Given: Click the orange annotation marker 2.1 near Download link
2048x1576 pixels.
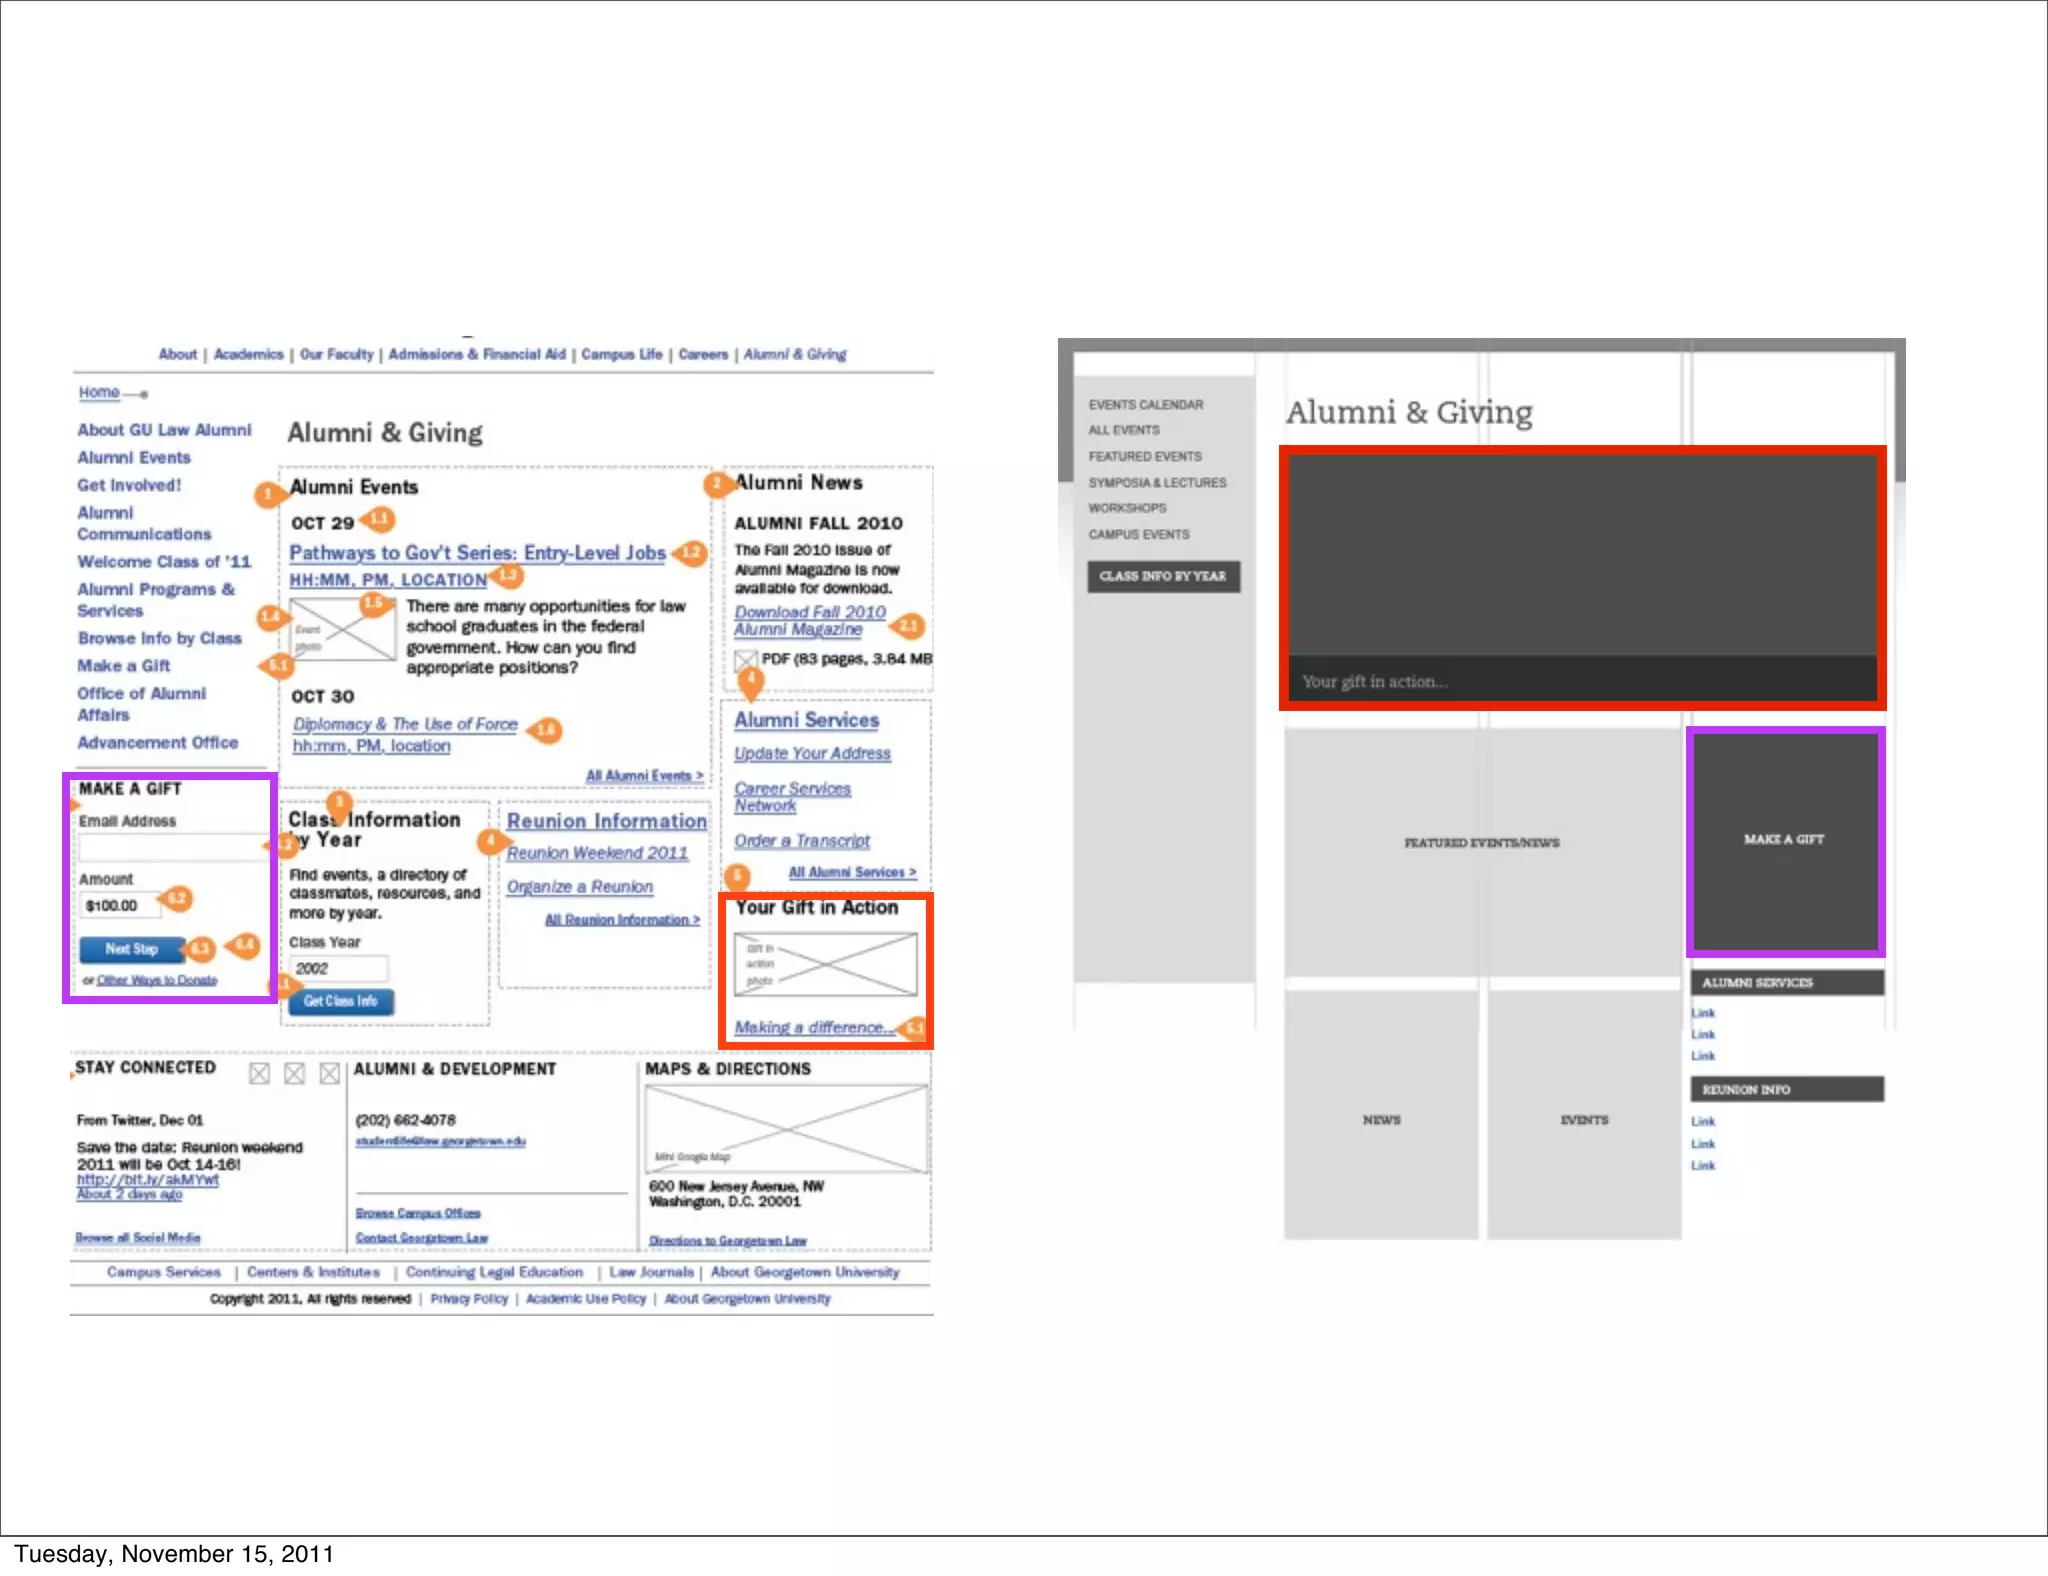Looking at the screenshot, I should [x=908, y=626].
